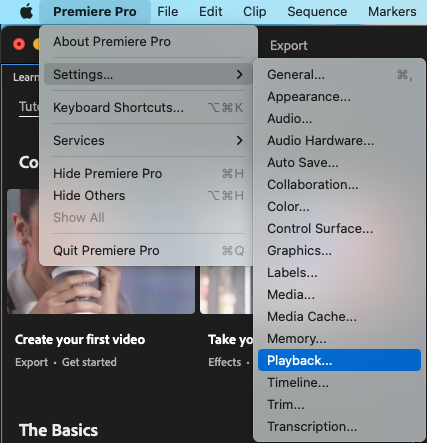Open Auto Save... settings
The height and width of the screenshot is (443, 427).
[x=339, y=163]
